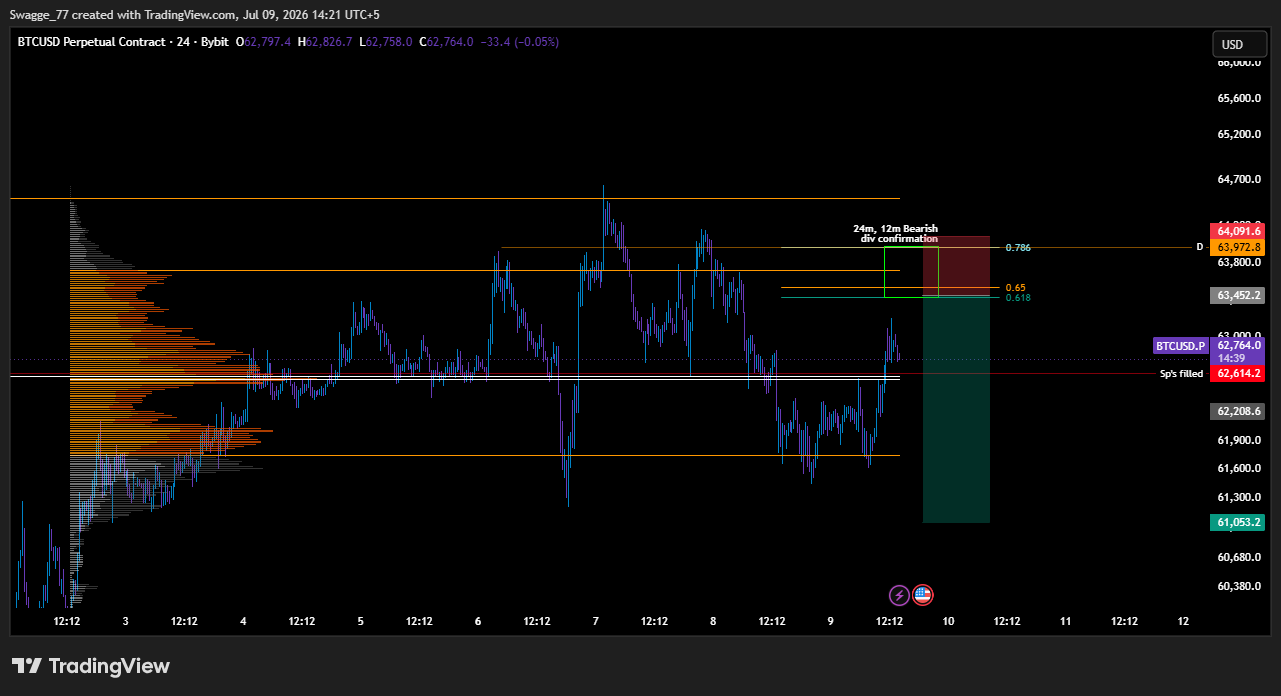Click date 10 on the time axis
1281x696 pixels.
pos(948,621)
